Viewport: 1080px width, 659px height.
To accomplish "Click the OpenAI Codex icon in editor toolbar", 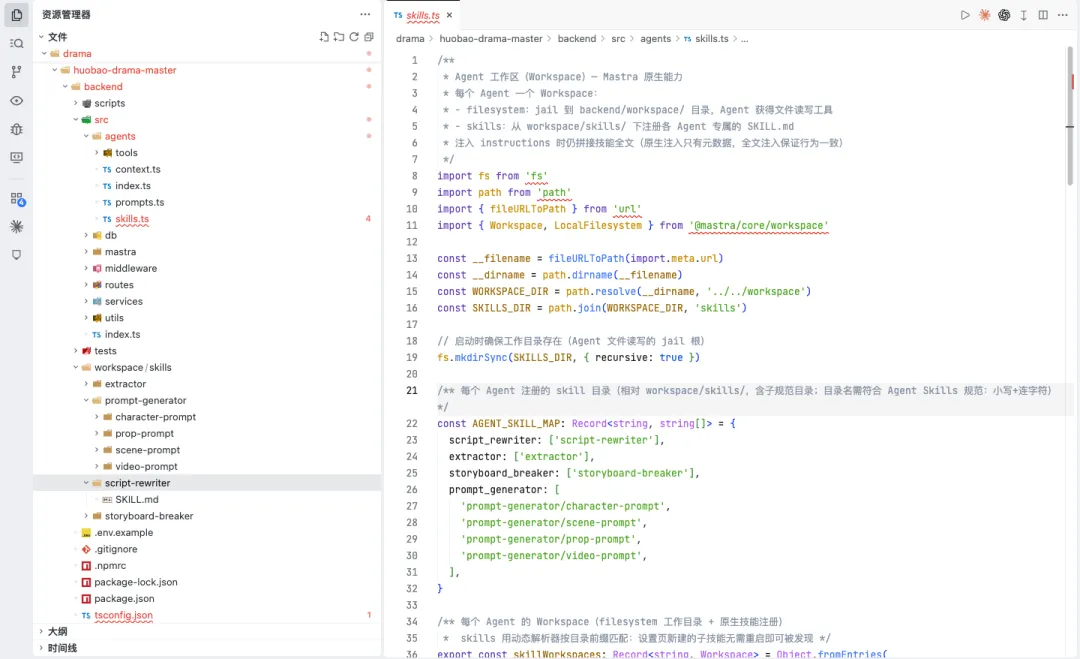I will 1004,14.
